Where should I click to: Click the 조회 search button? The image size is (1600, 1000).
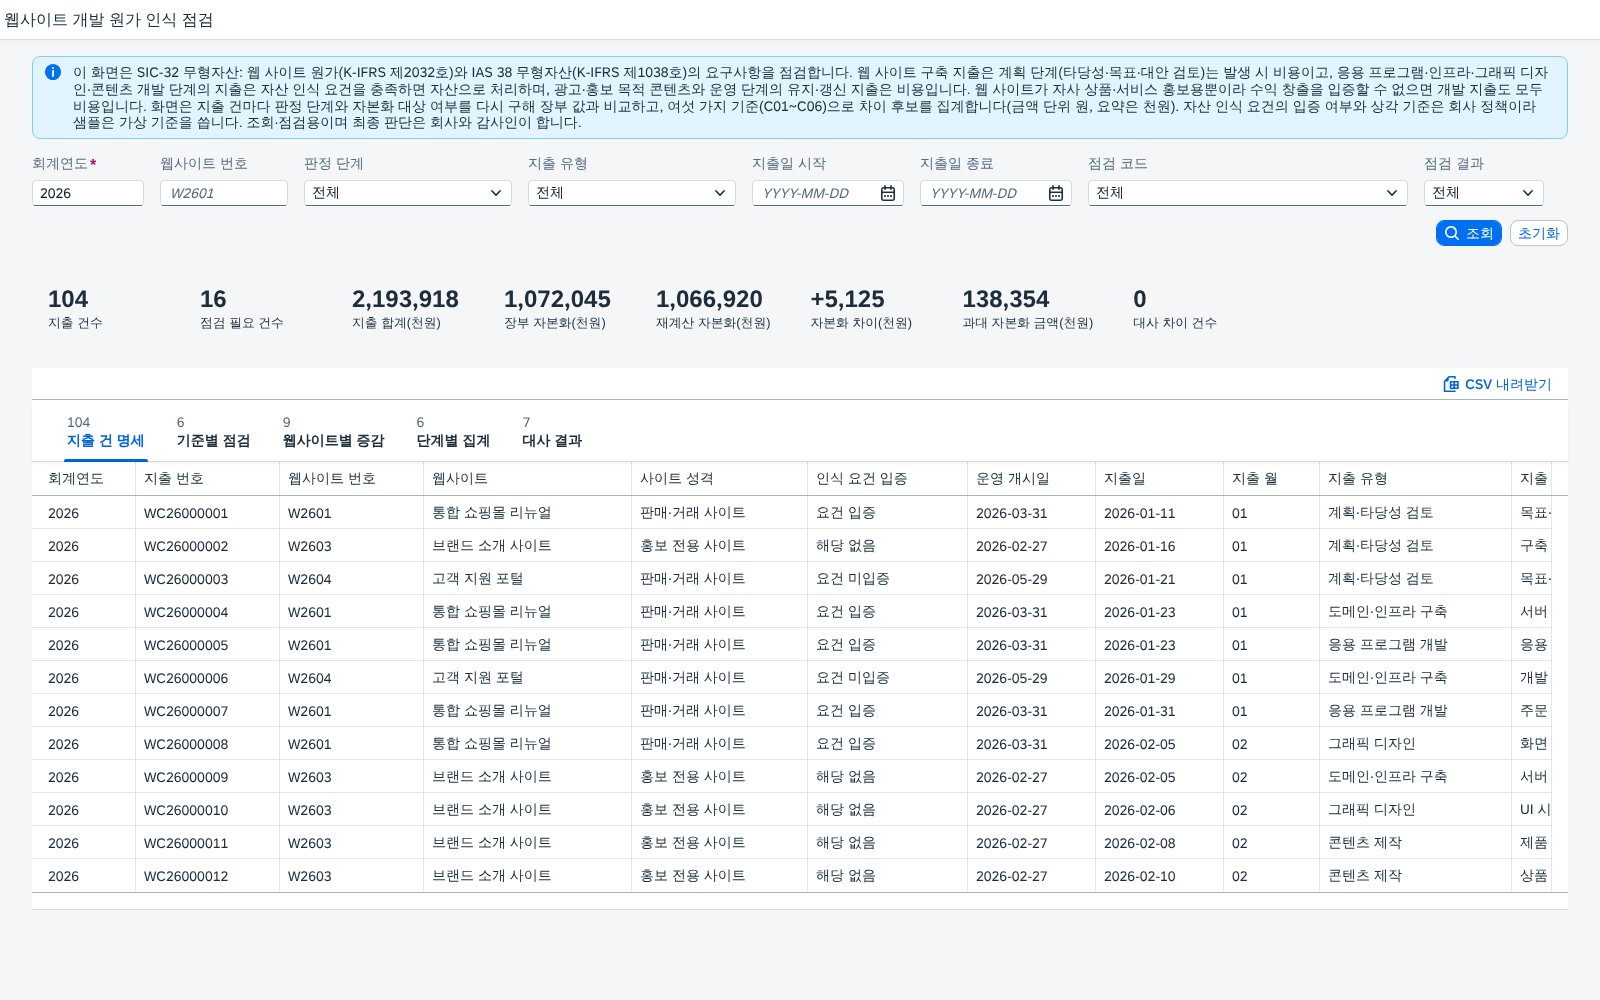(1469, 233)
